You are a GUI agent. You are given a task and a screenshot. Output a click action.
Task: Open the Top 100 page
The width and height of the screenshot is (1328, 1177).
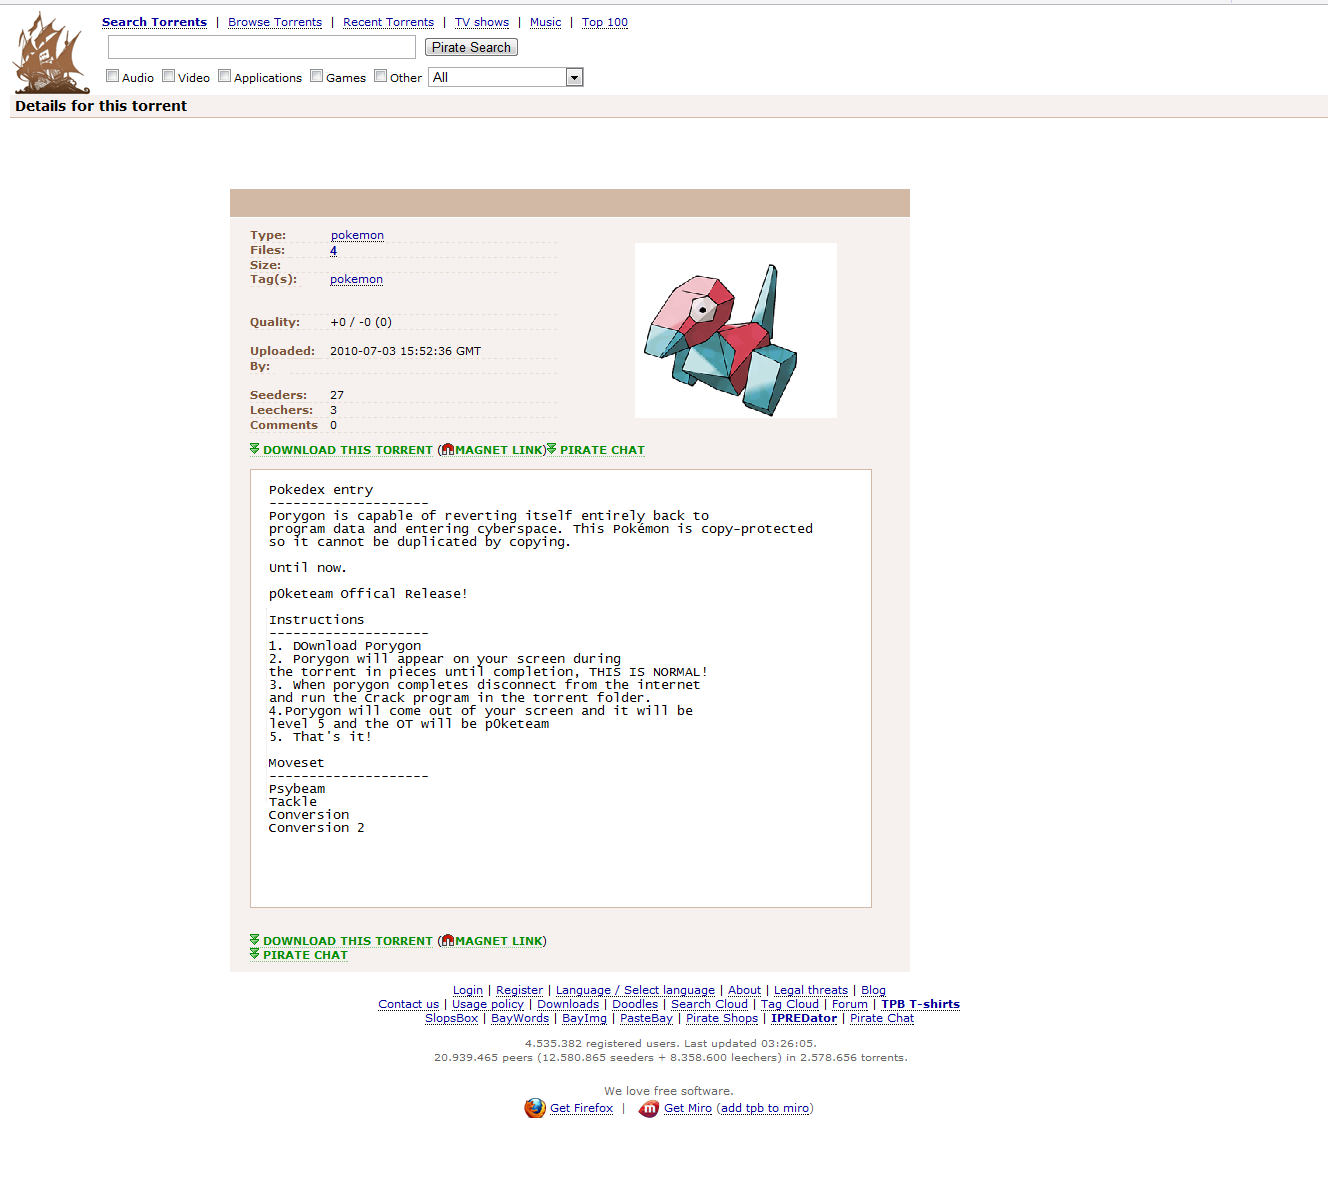tap(605, 22)
